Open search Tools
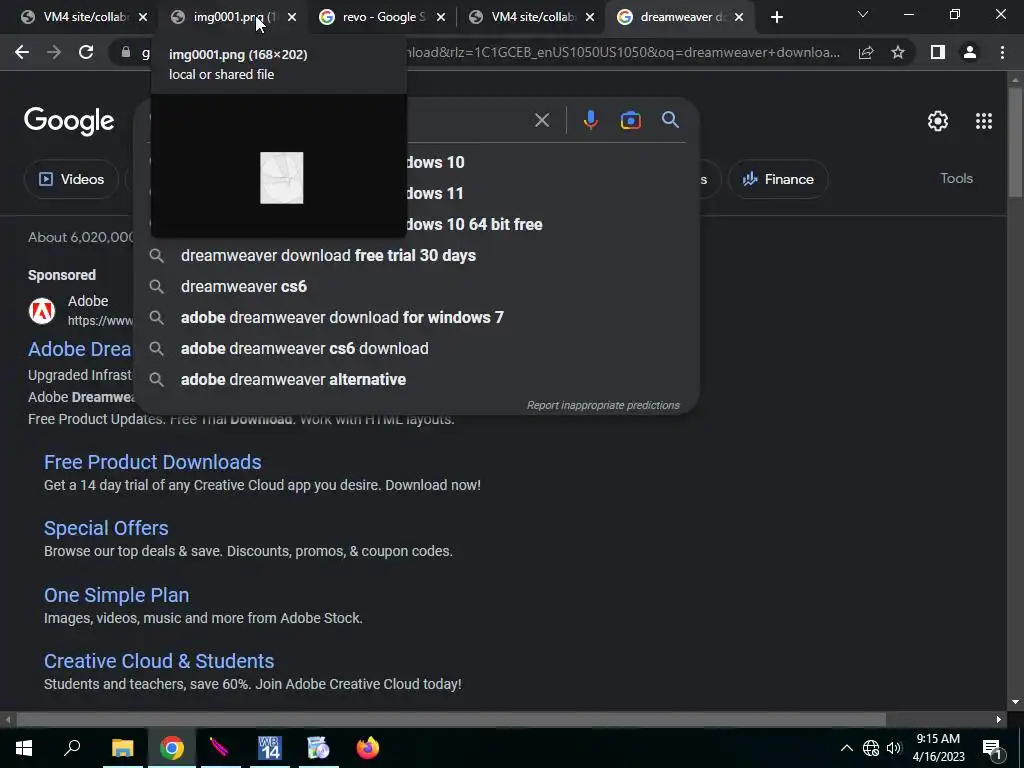 (x=956, y=178)
